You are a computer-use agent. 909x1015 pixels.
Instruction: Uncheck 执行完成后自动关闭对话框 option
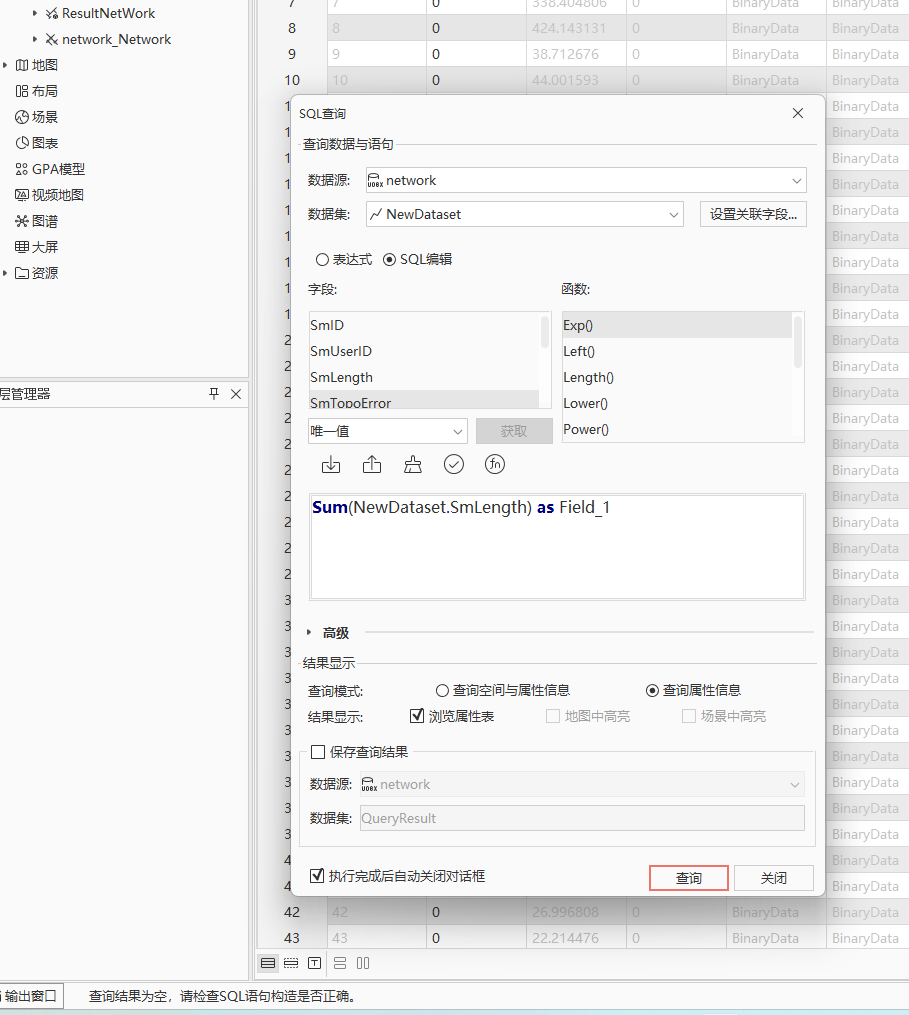(318, 876)
